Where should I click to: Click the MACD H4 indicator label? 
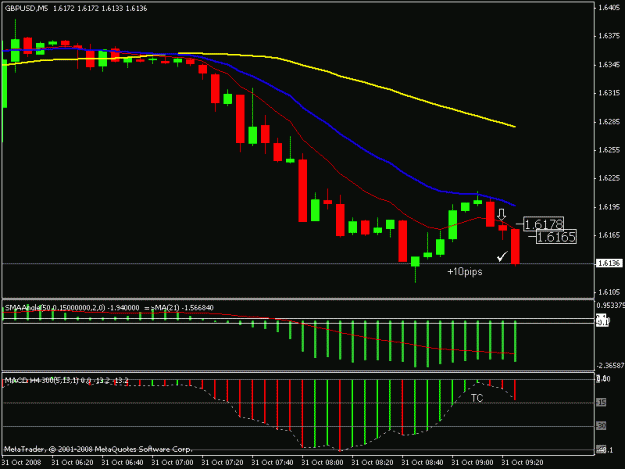(66, 381)
